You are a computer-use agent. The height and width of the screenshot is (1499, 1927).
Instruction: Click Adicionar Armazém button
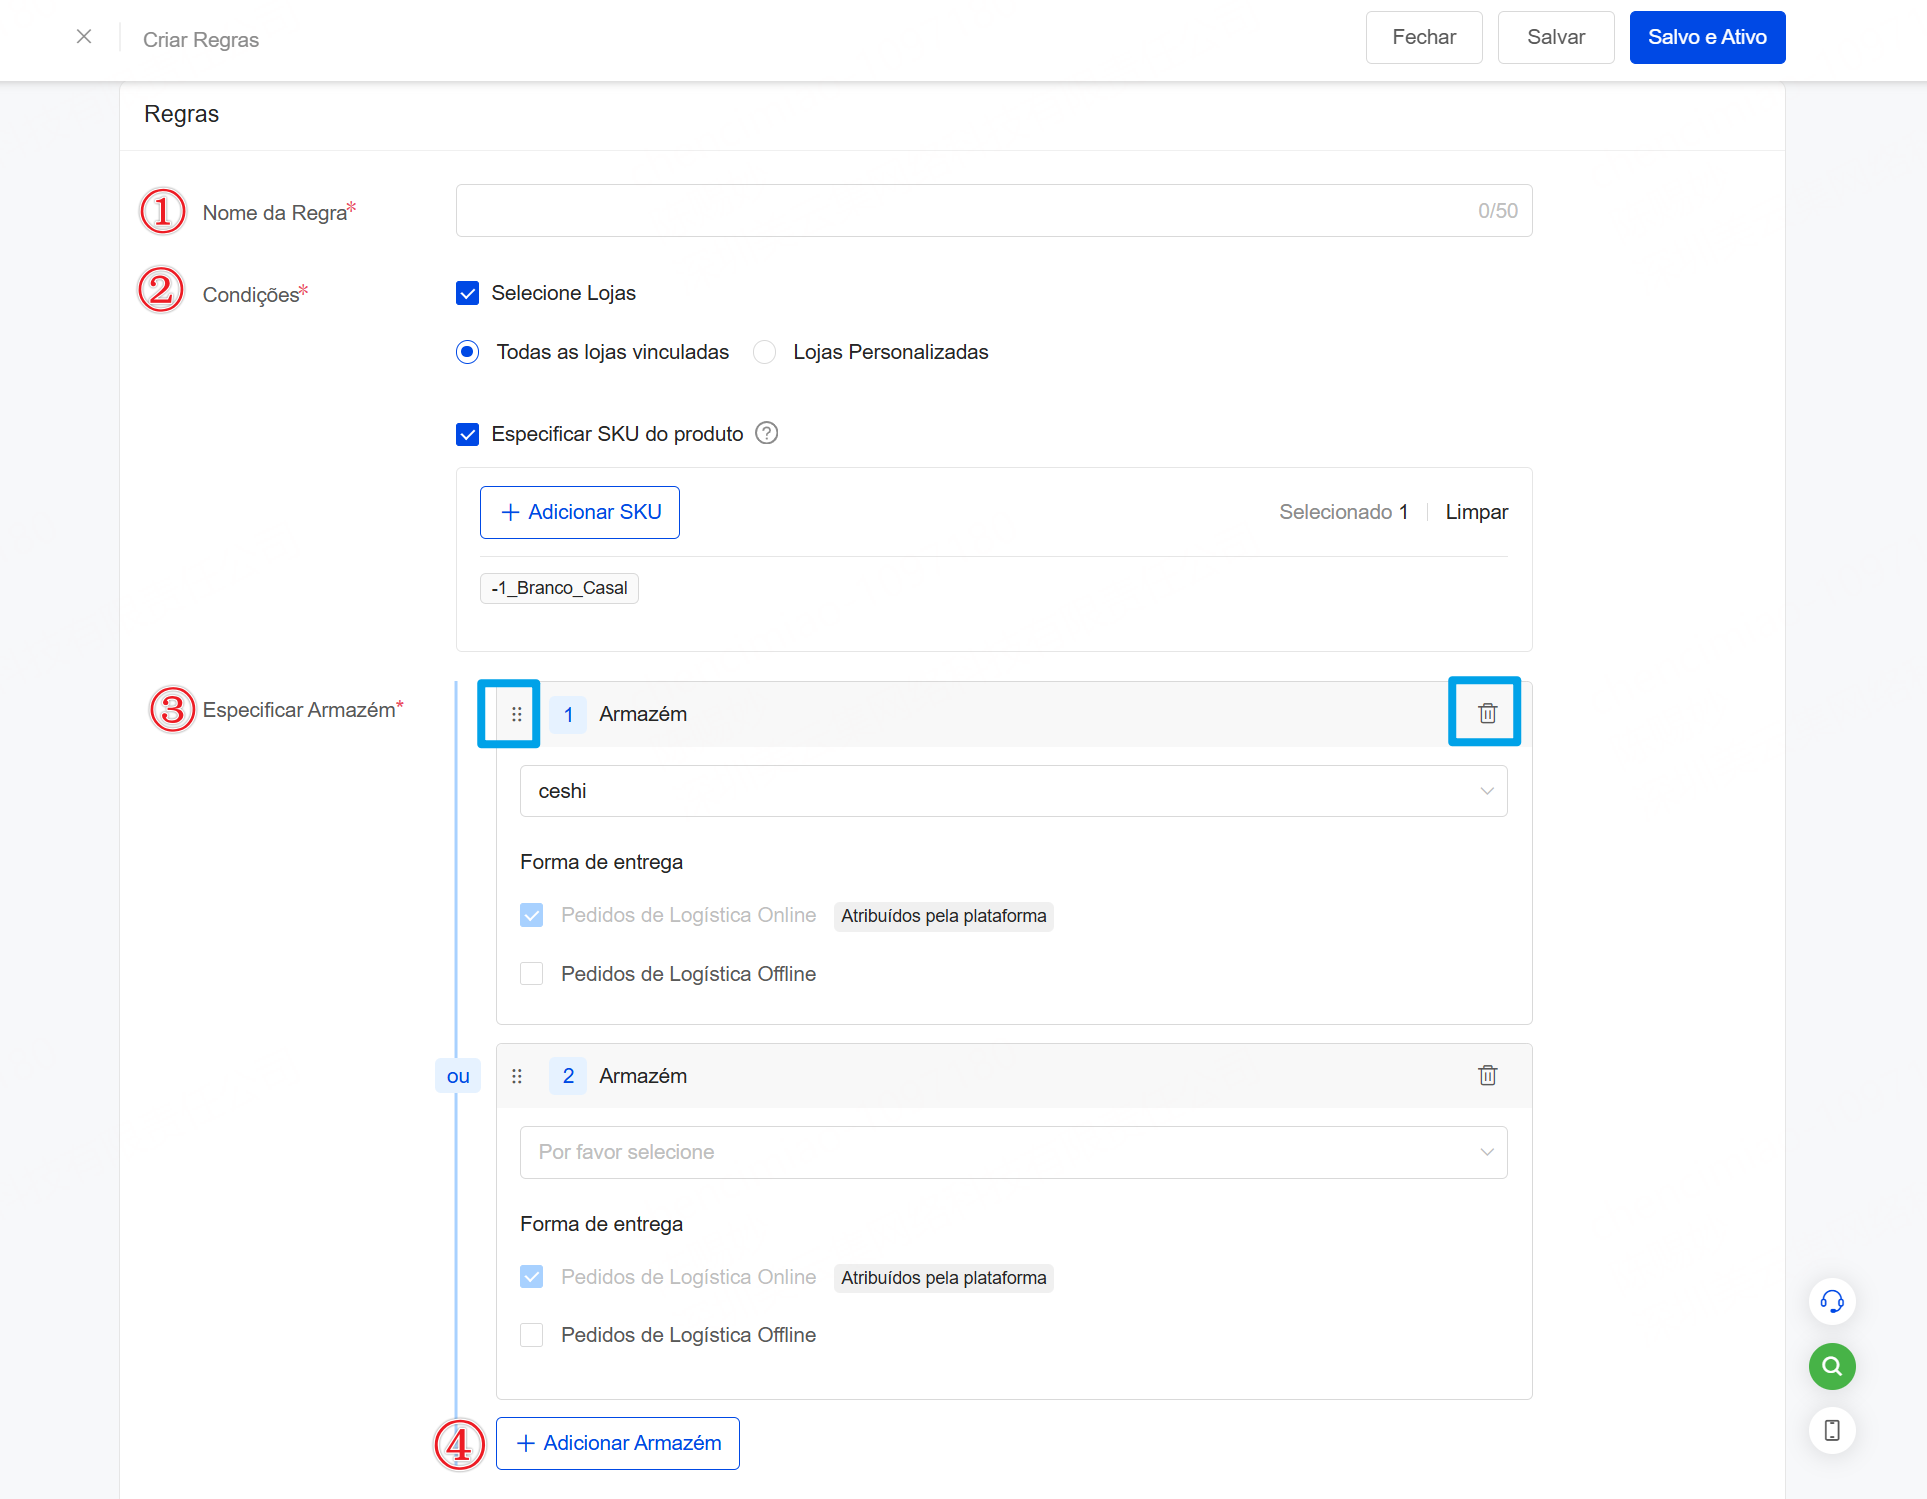click(618, 1443)
